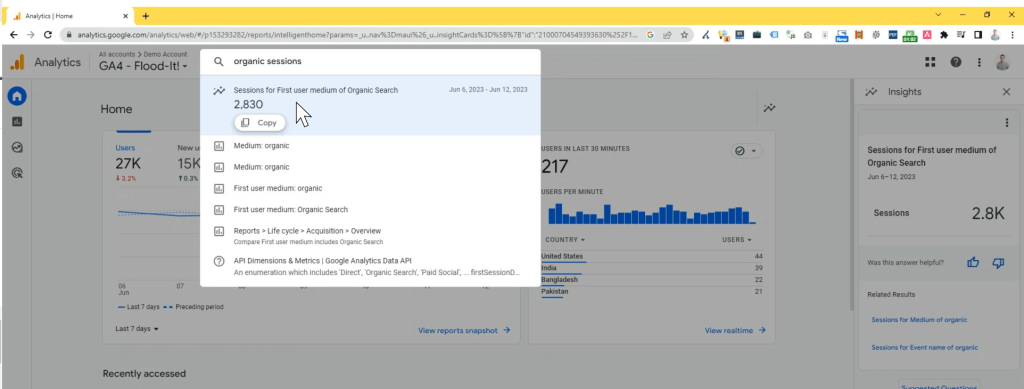Open Chrome side panel icon
Screen dimensions: 1024x389
(978, 35)
